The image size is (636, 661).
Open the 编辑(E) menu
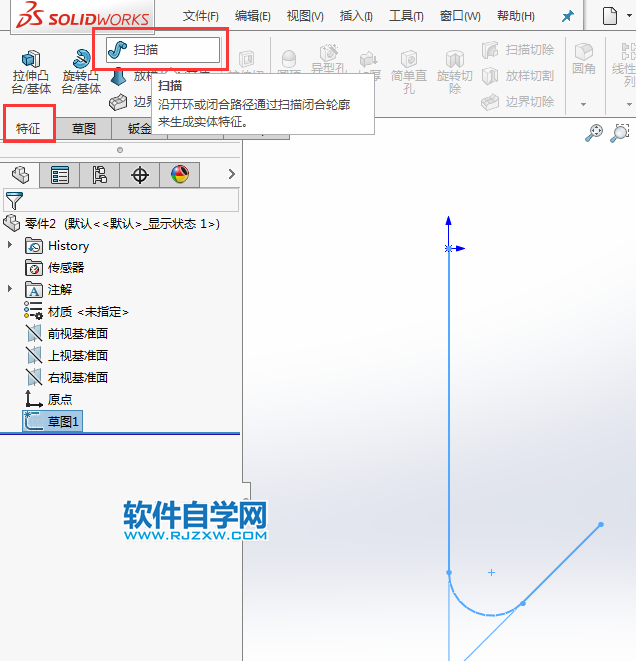252,16
